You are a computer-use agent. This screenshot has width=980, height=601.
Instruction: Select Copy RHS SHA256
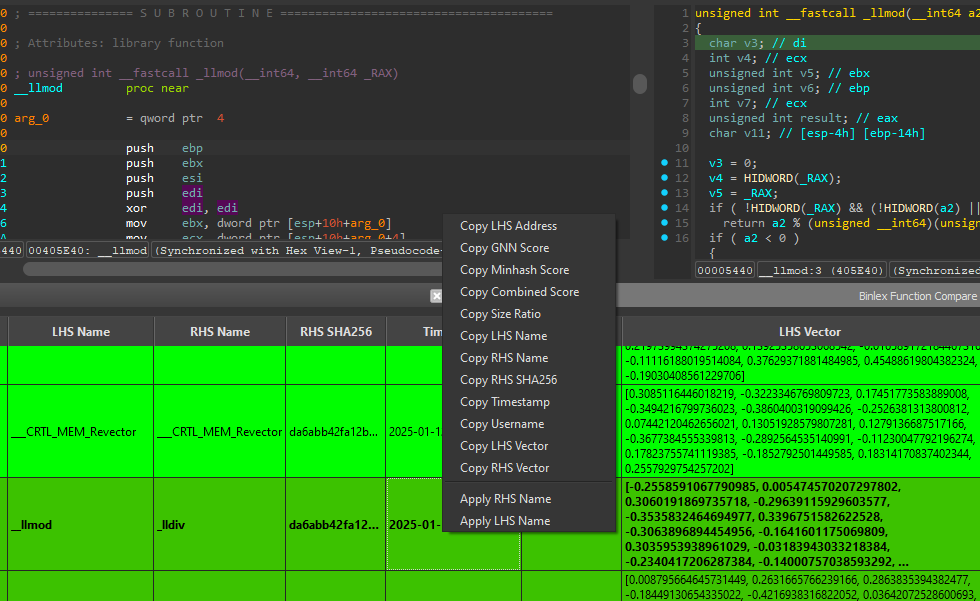(x=508, y=380)
